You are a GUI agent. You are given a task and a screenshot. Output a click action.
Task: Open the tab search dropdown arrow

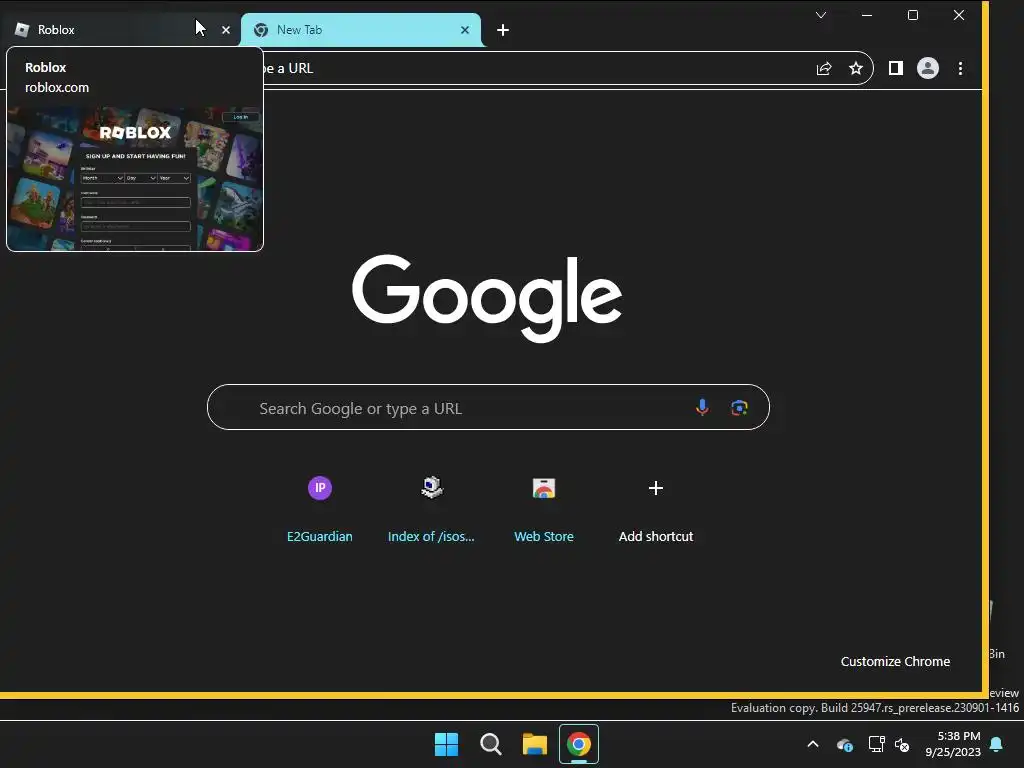(821, 15)
